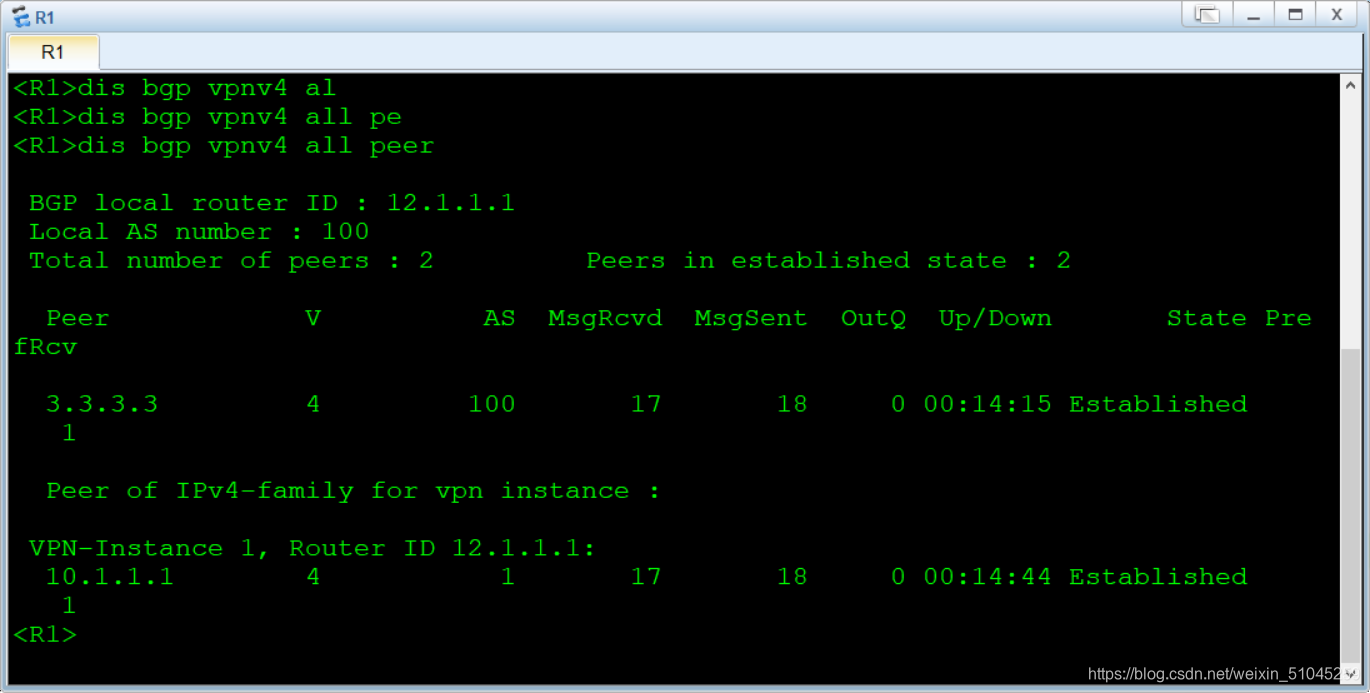This screenshot has height=693, width=1370.
Task: Click the VPN-Instance 1 line
Action: (x=312, y=548)
